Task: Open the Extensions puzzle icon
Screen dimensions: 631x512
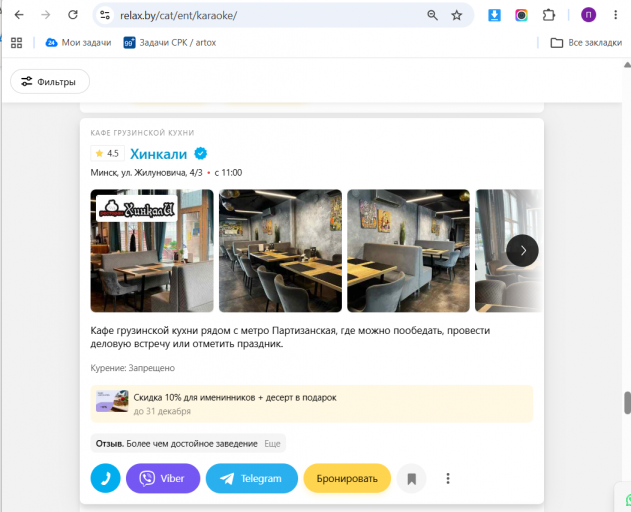Action: (x=549, y=15)
